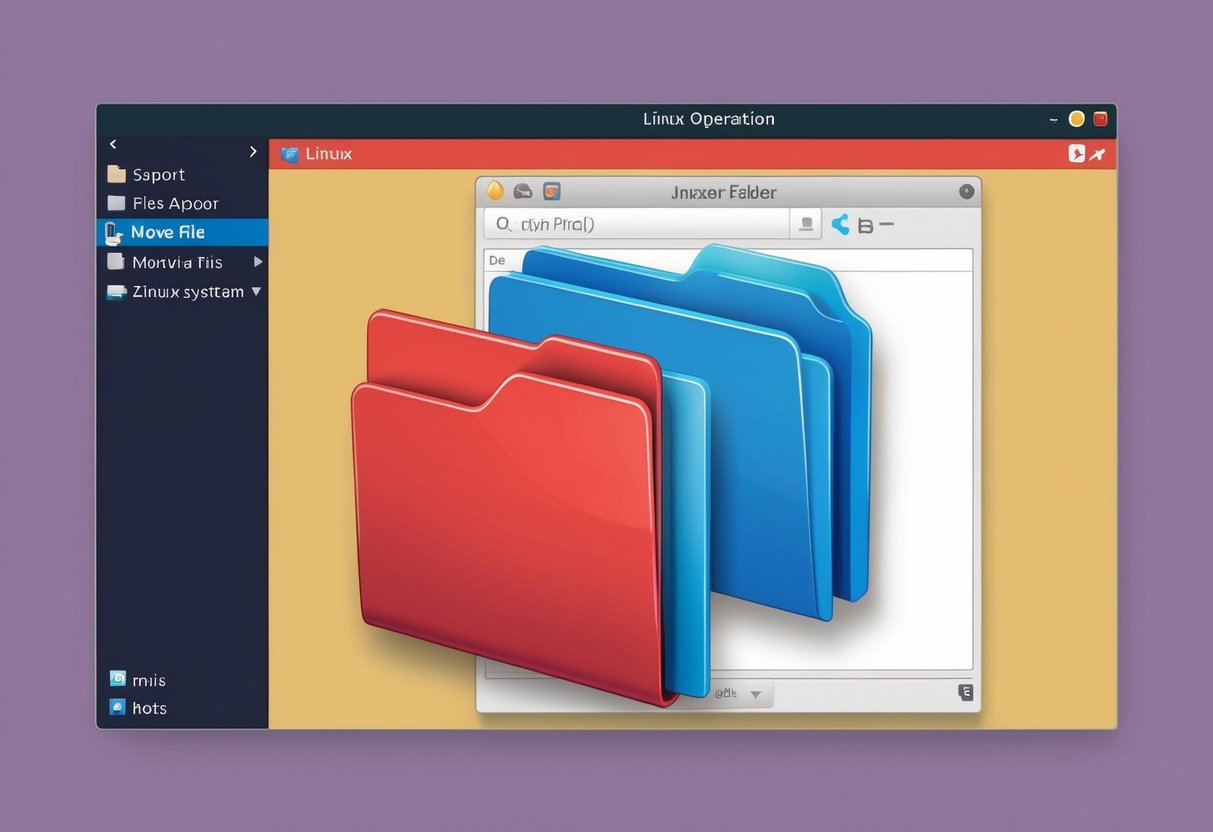Expand the Zinux systam dropdown arrow
The width and height of the screenshot is (1213, 832).
click(x=256, y=291)
